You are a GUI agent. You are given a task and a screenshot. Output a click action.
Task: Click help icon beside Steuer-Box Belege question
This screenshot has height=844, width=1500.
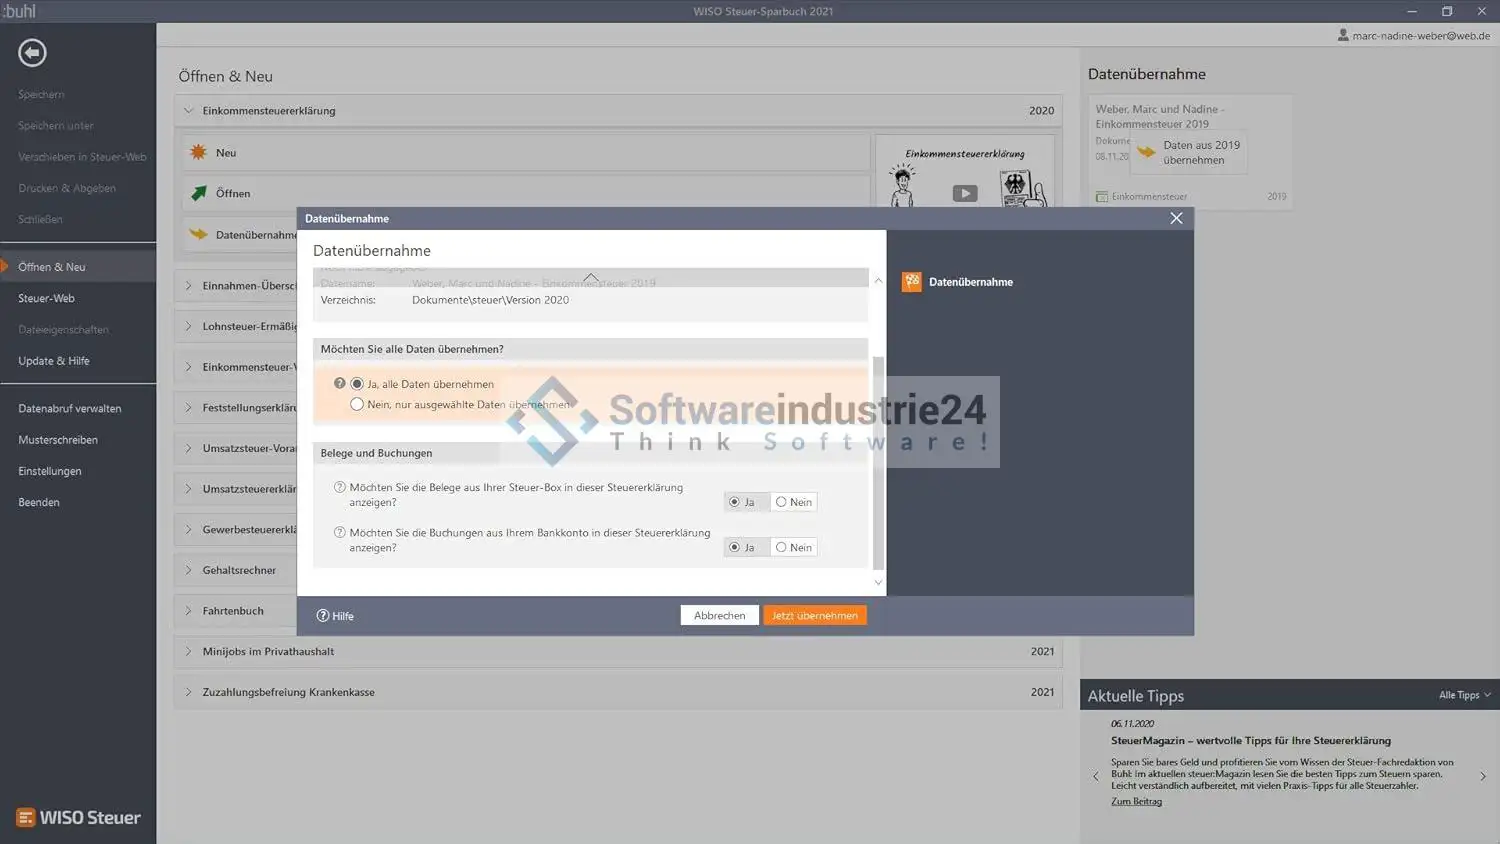(x=340, y=488)
